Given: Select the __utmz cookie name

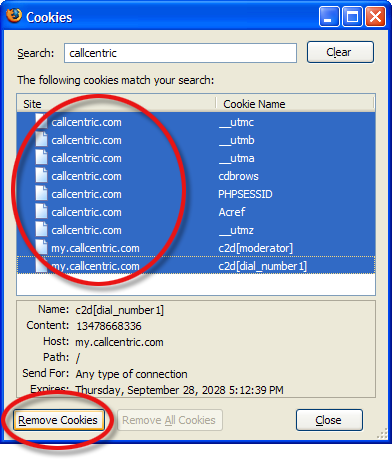Looking at the screenshot, I should click(236, 230).
